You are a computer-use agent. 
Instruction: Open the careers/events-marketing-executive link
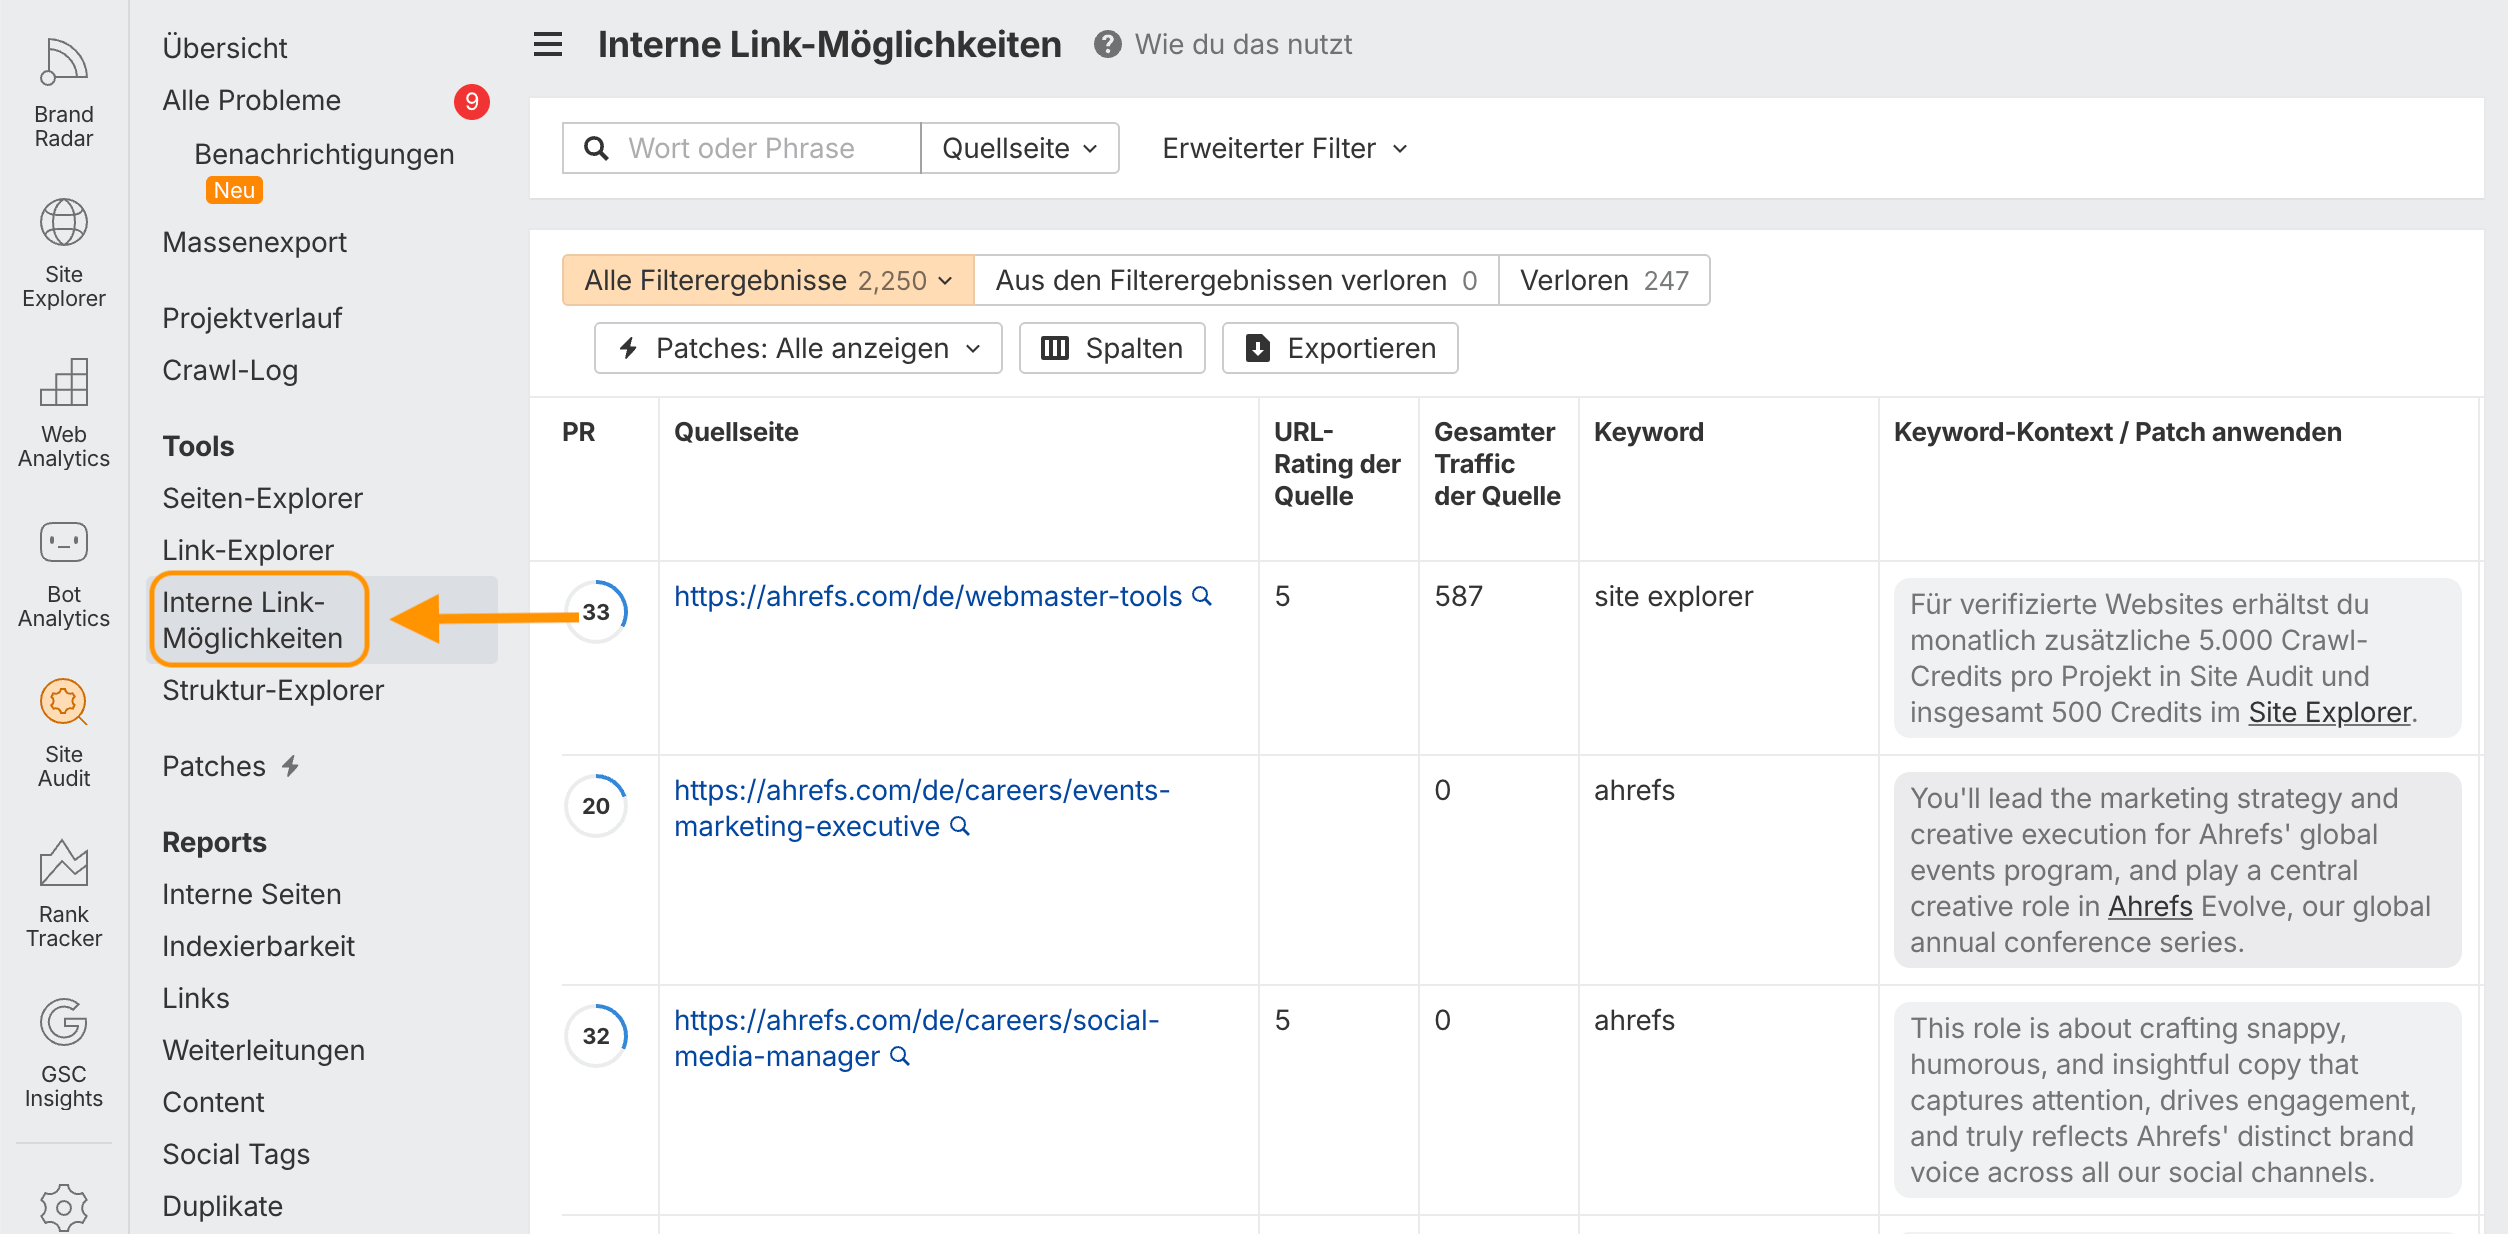pyautogui.click(x=922, y=808)
